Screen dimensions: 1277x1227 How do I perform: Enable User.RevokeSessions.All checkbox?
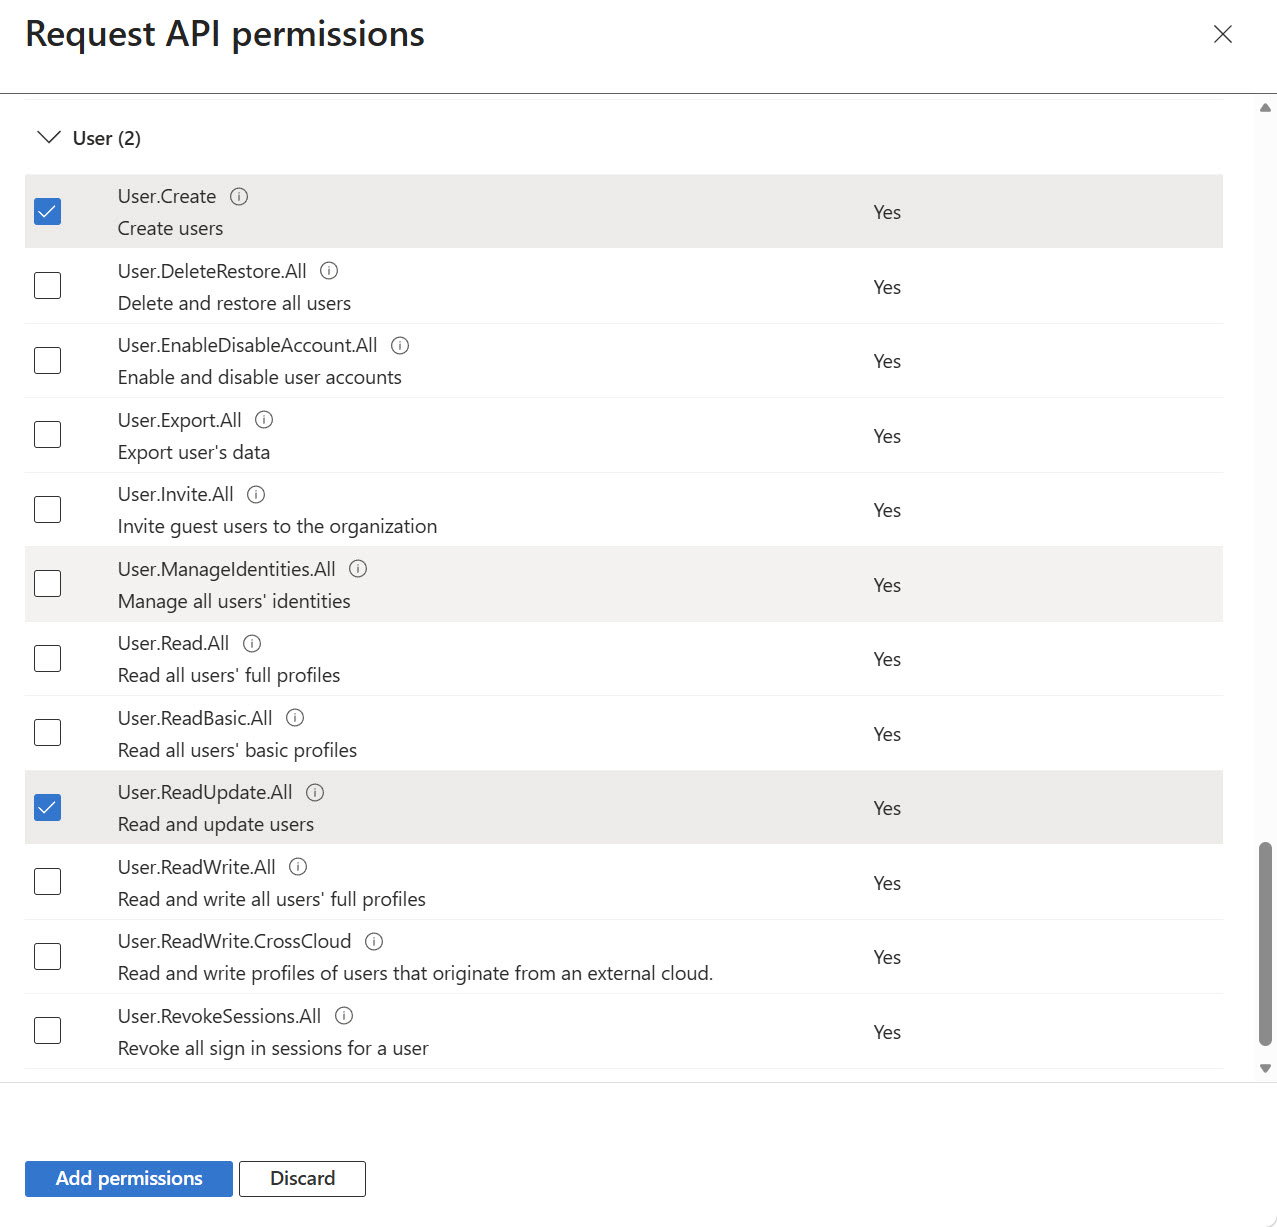point(47,1031)
